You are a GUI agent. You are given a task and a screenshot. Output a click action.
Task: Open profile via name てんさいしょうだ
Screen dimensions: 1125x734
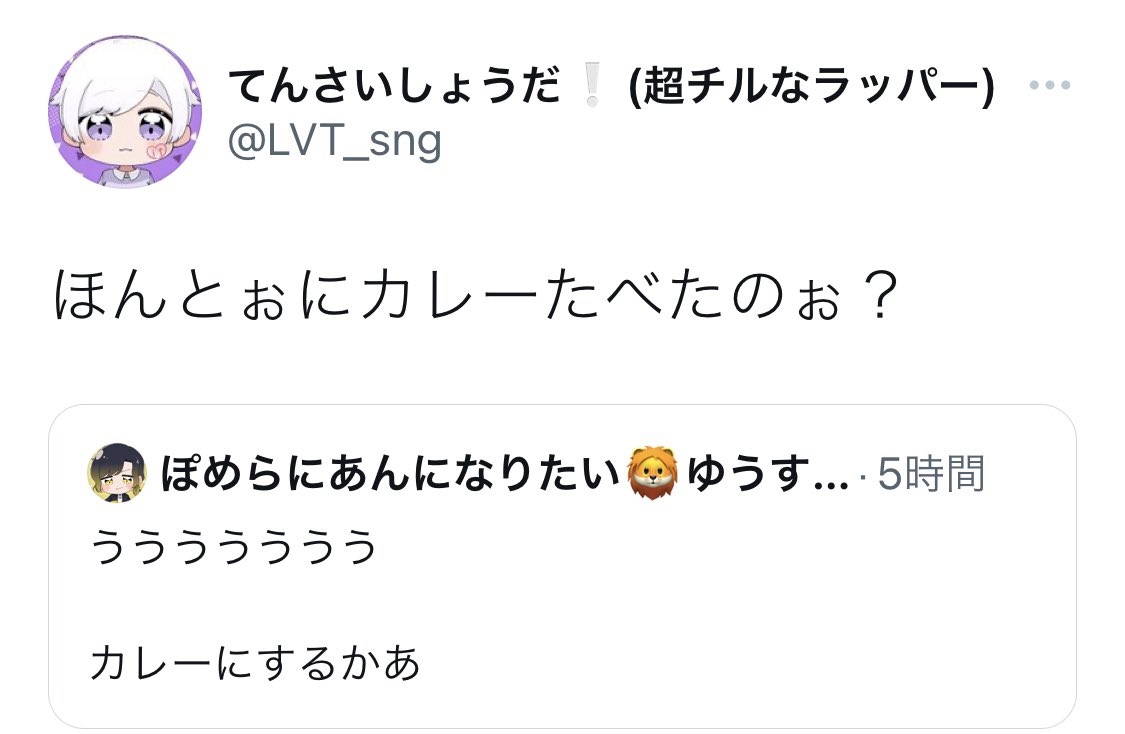(x=394, y=85)
